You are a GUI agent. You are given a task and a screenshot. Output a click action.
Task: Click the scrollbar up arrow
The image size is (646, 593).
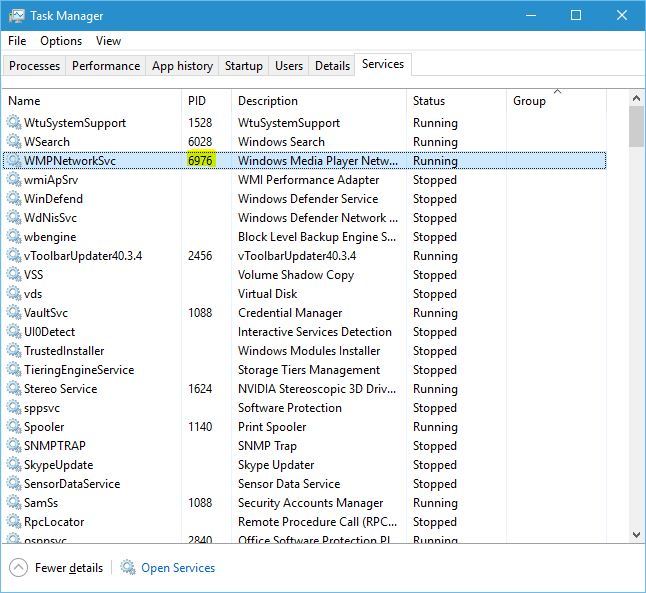636,98
